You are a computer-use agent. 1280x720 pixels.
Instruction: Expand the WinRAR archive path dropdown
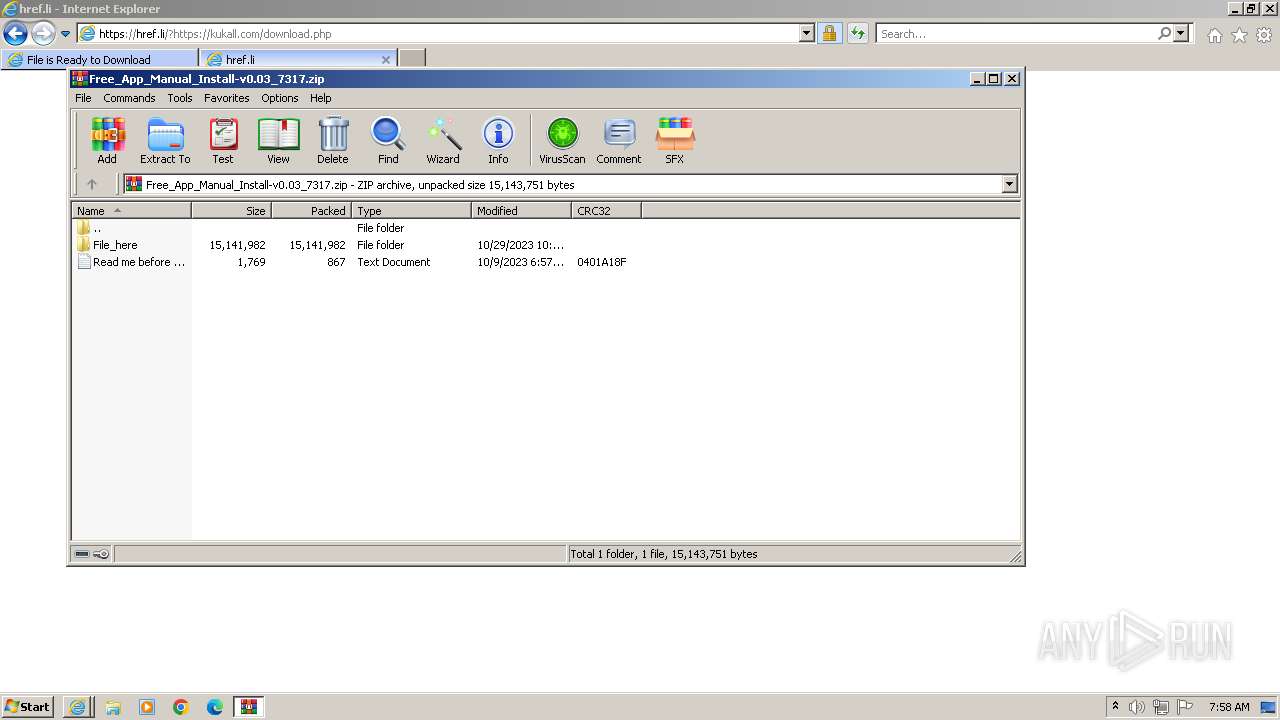[x=1009, y=184]
